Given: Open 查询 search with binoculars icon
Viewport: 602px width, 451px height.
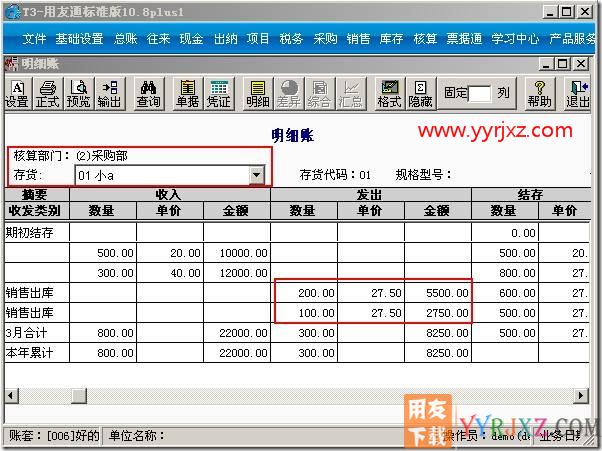Looking at the screenshot, I should point(149,94).
